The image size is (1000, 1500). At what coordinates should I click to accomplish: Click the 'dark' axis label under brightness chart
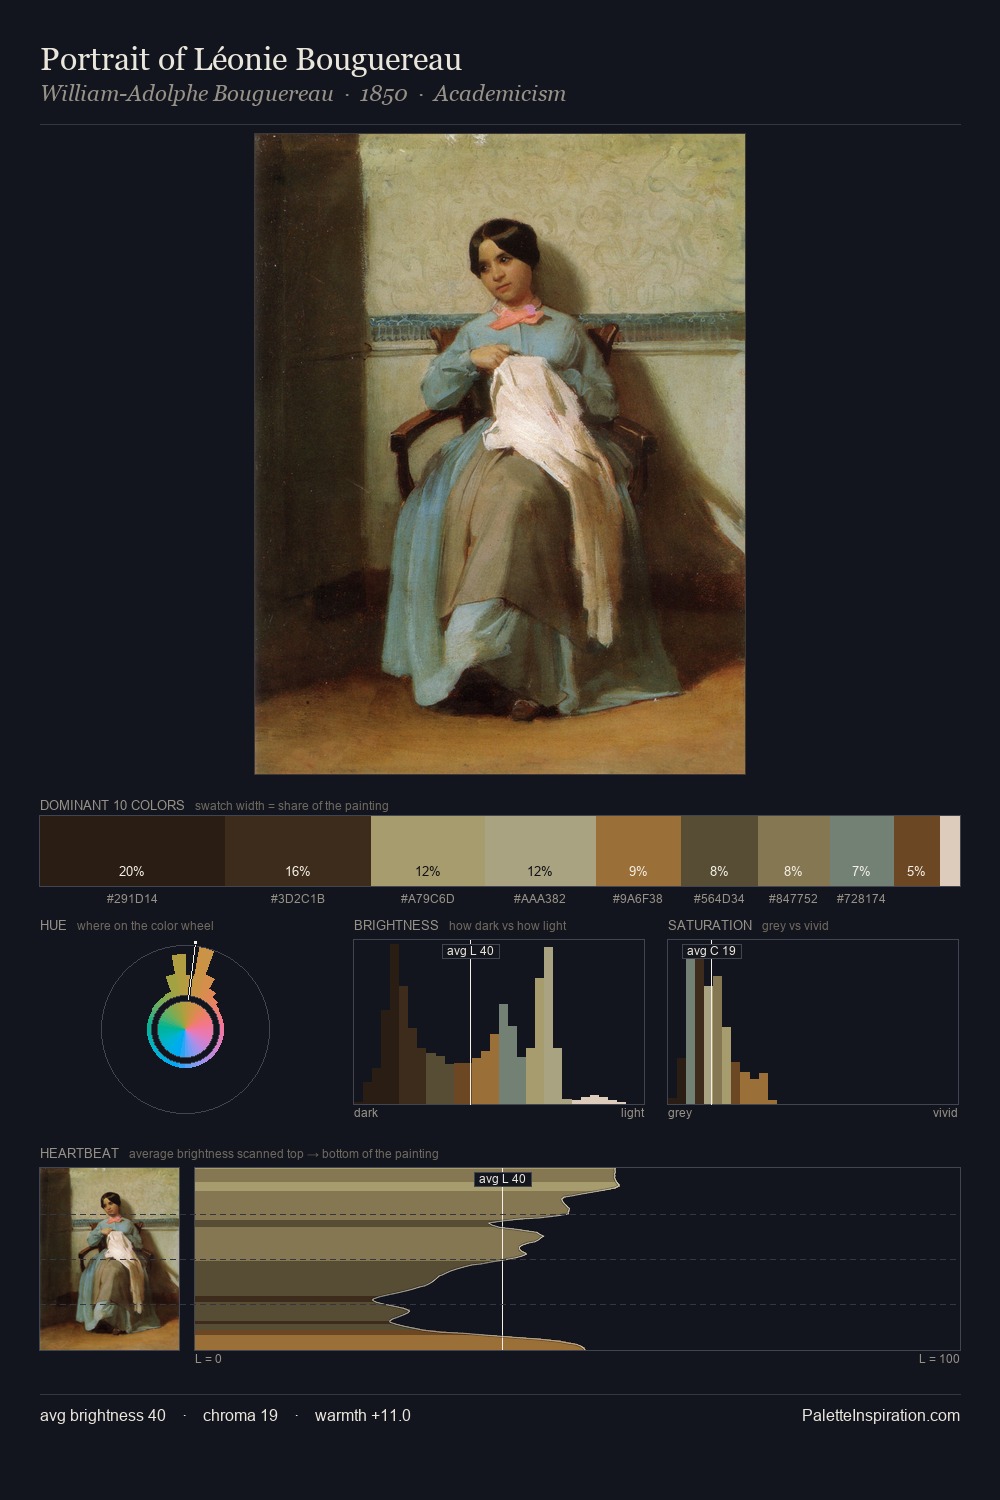tap(366, 1113)
